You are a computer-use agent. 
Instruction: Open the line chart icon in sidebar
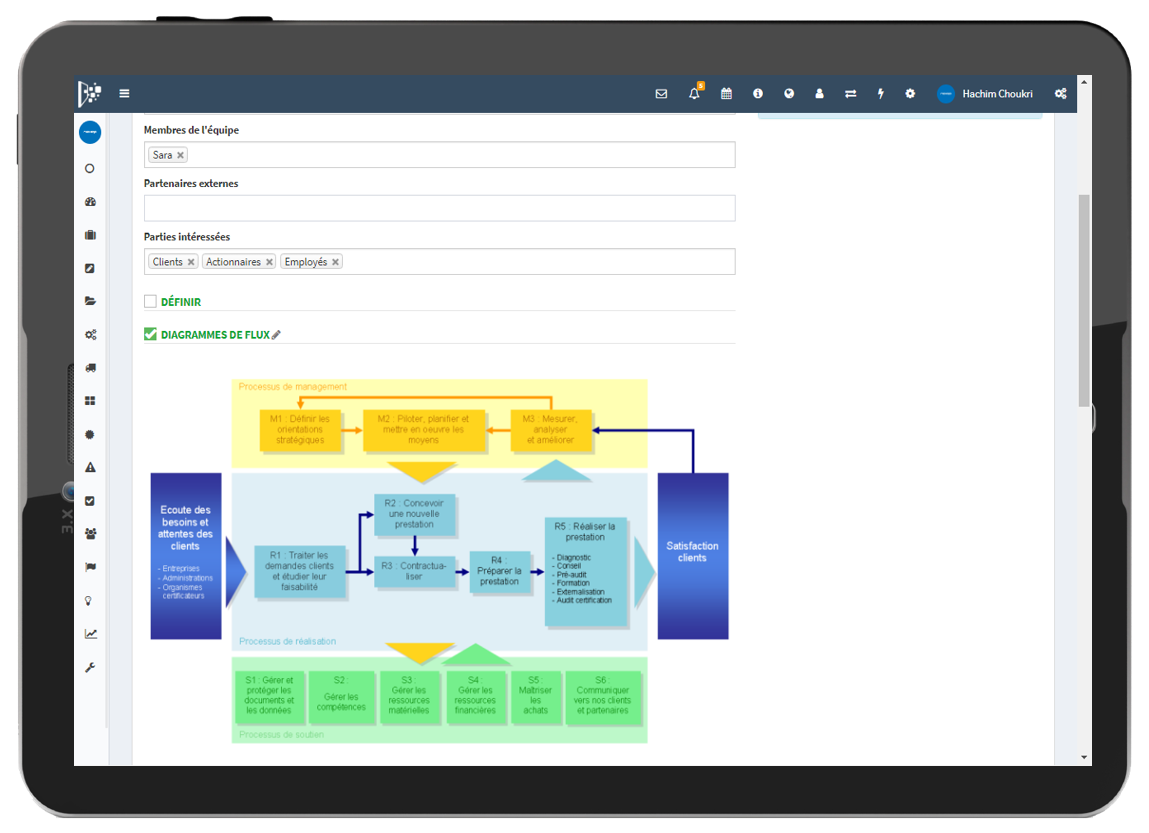(x=91, y=634)
